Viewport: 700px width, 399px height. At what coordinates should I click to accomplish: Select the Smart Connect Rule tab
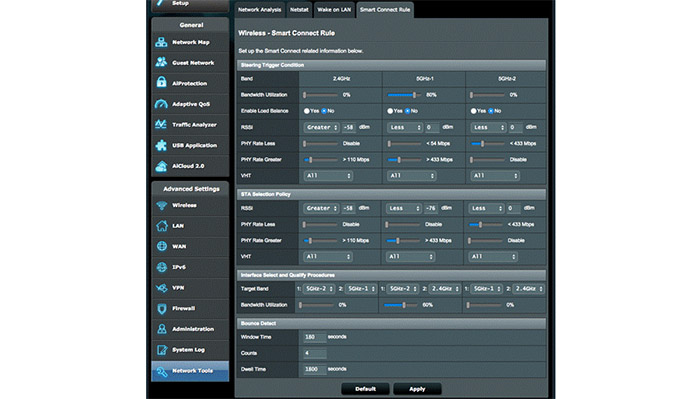coord(385,10)
